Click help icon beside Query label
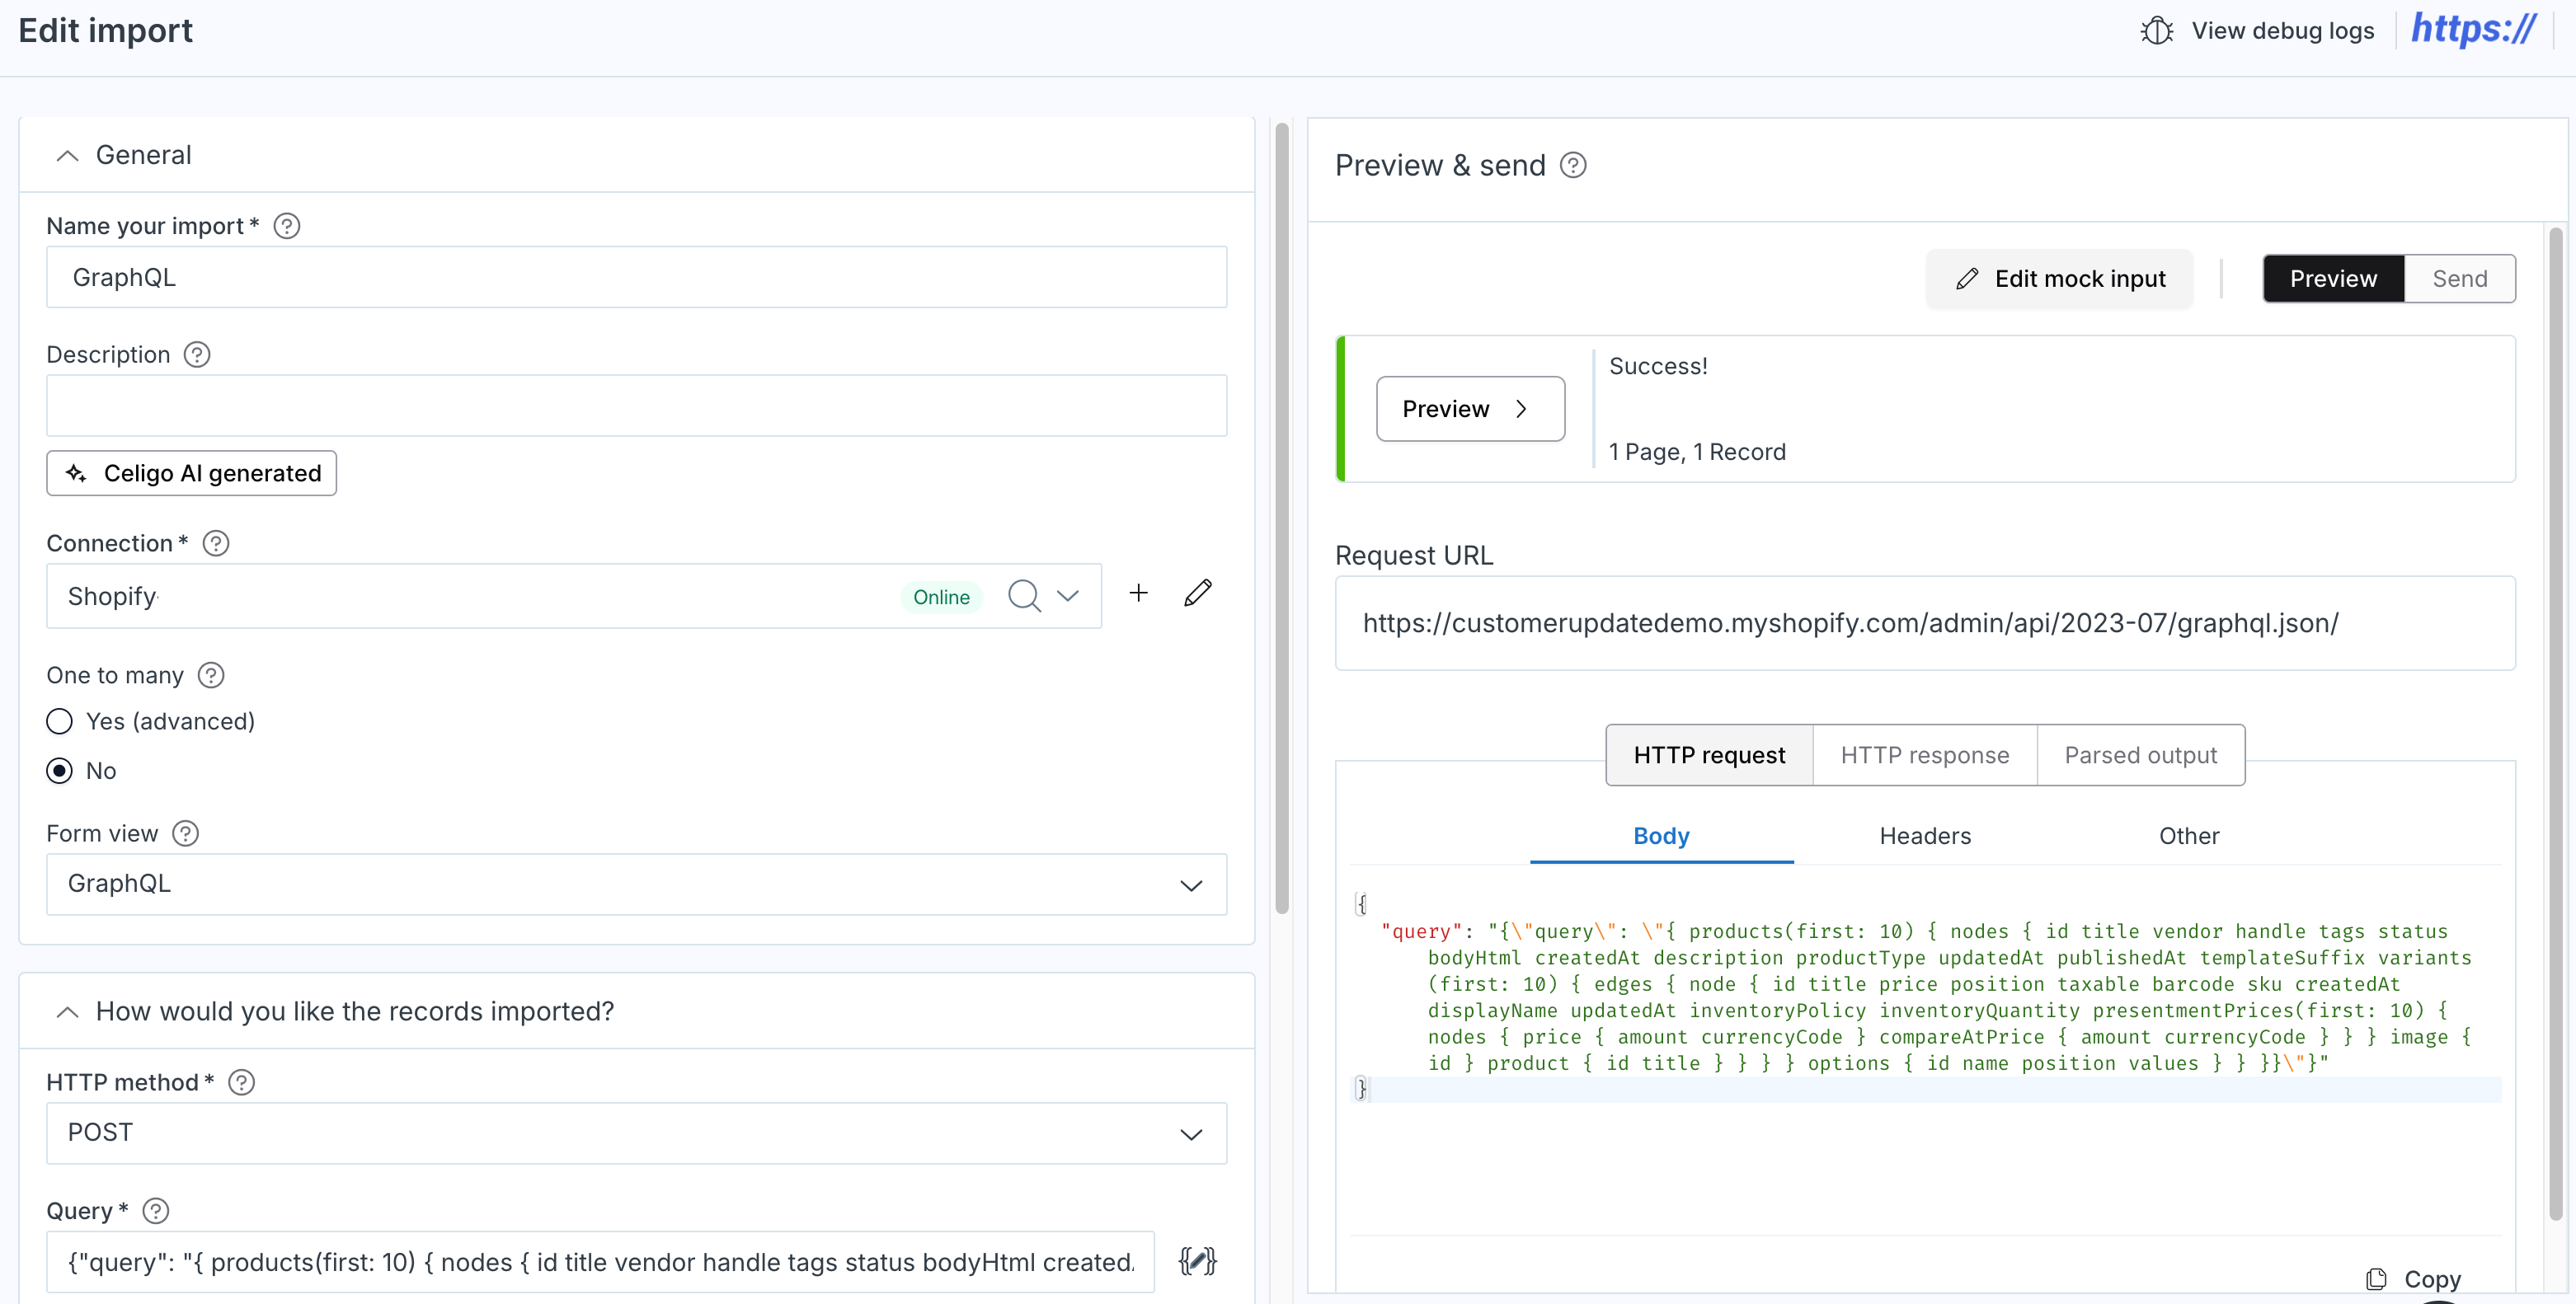Image resolution: width=2576 pixels, height=1304 pixels. coord(156,1211)
